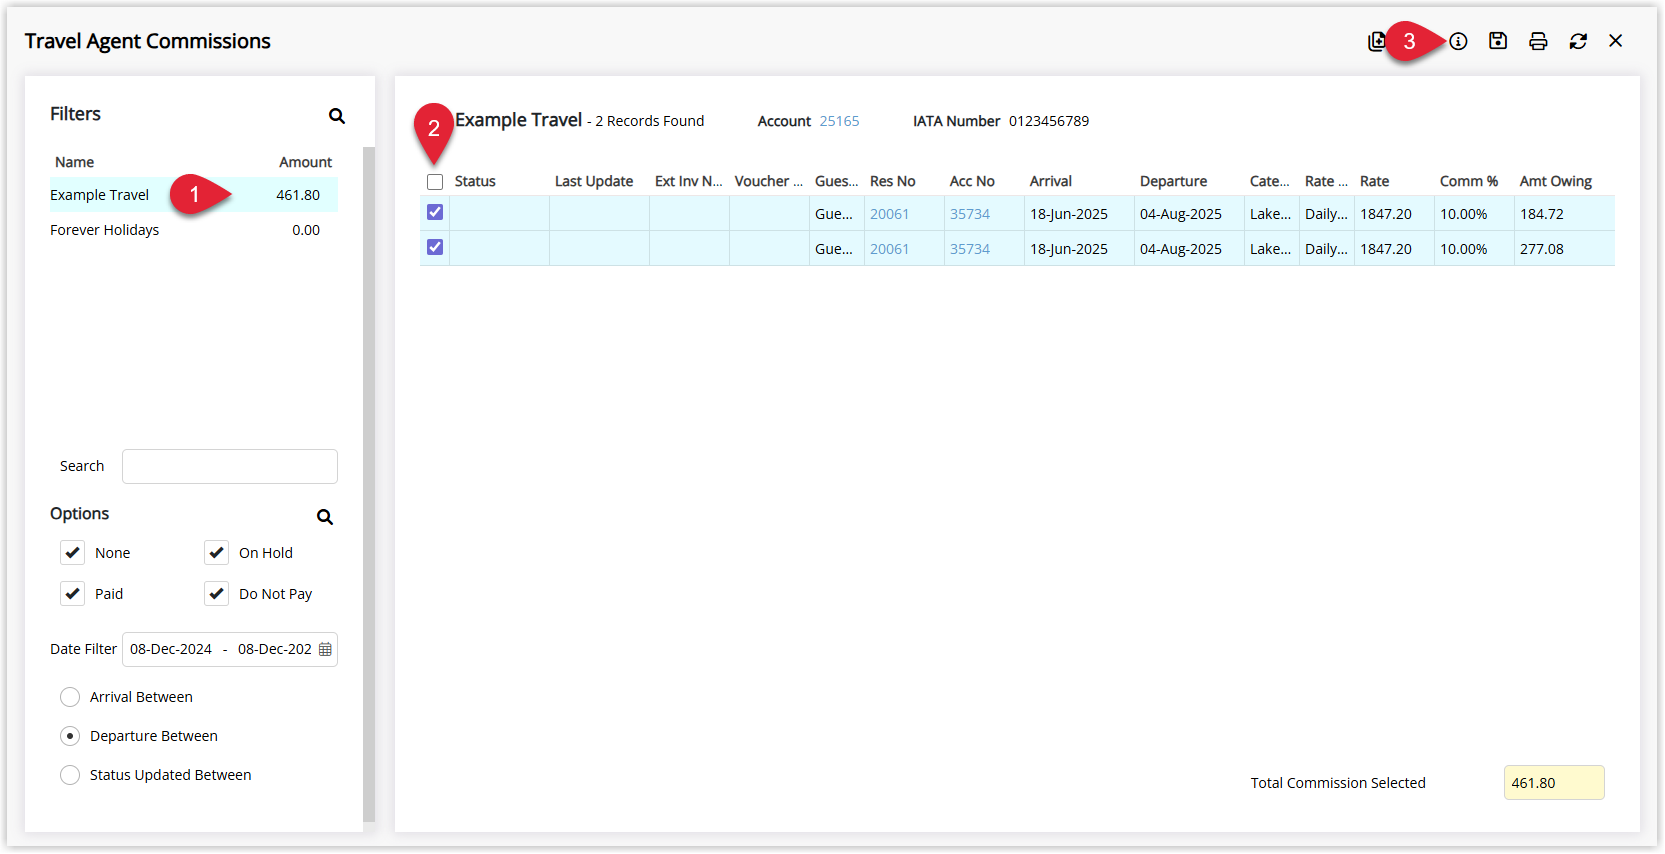Sort by the Res No column header
This screenshot has height=854, width=1665.
click(893, 181)
